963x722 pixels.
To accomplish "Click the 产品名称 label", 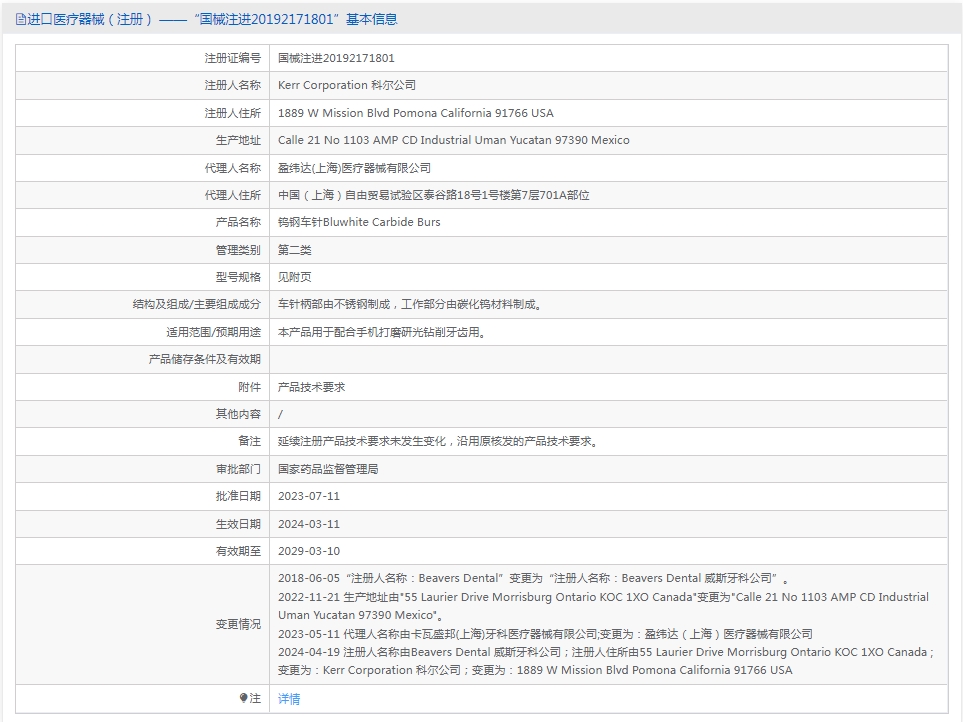I will tap(238, 222).
